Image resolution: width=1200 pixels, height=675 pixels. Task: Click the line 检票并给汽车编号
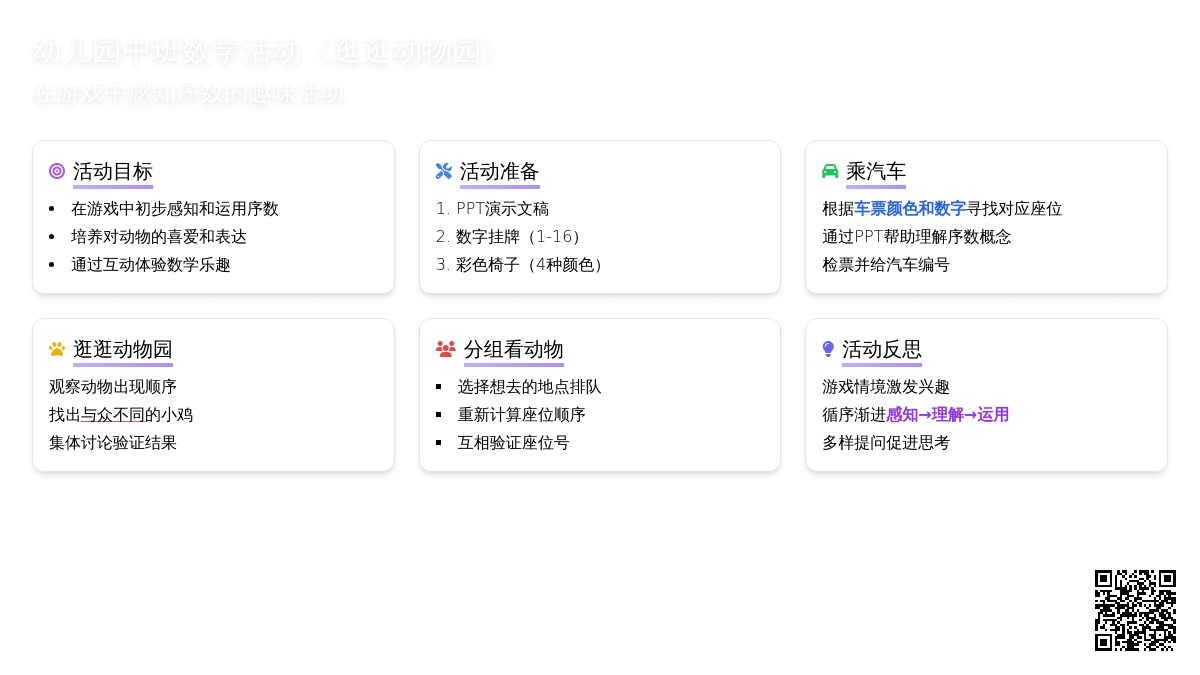(x=886, y=265)
